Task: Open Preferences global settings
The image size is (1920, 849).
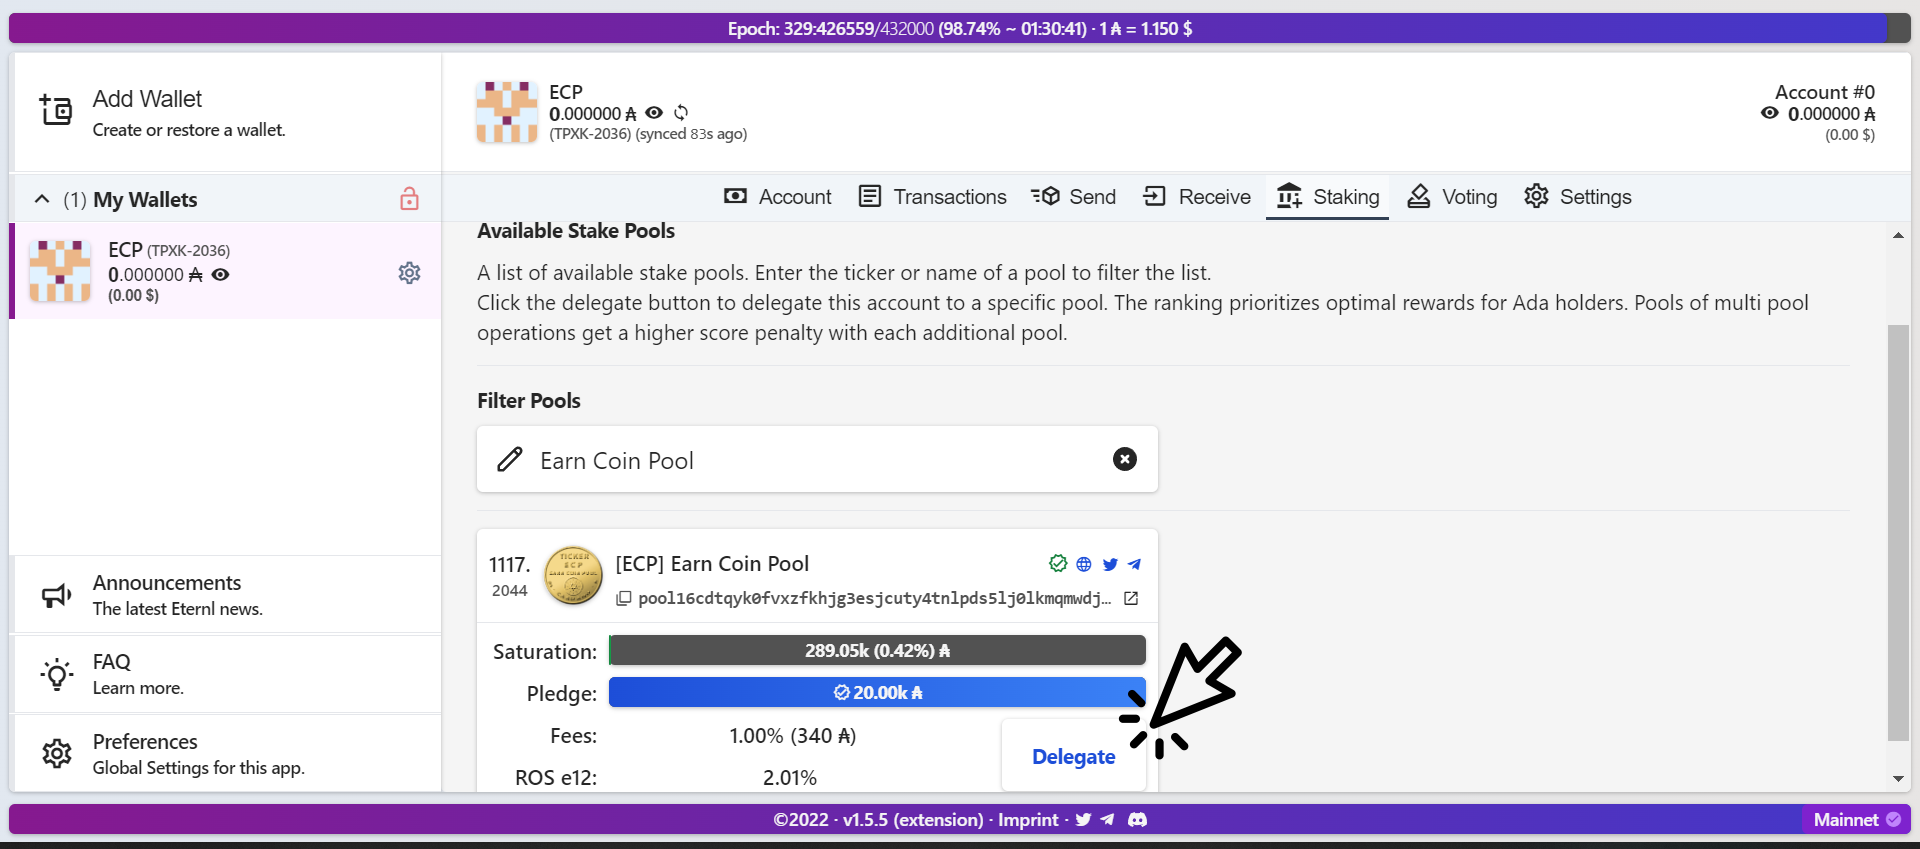Action: tap(226, 753)
